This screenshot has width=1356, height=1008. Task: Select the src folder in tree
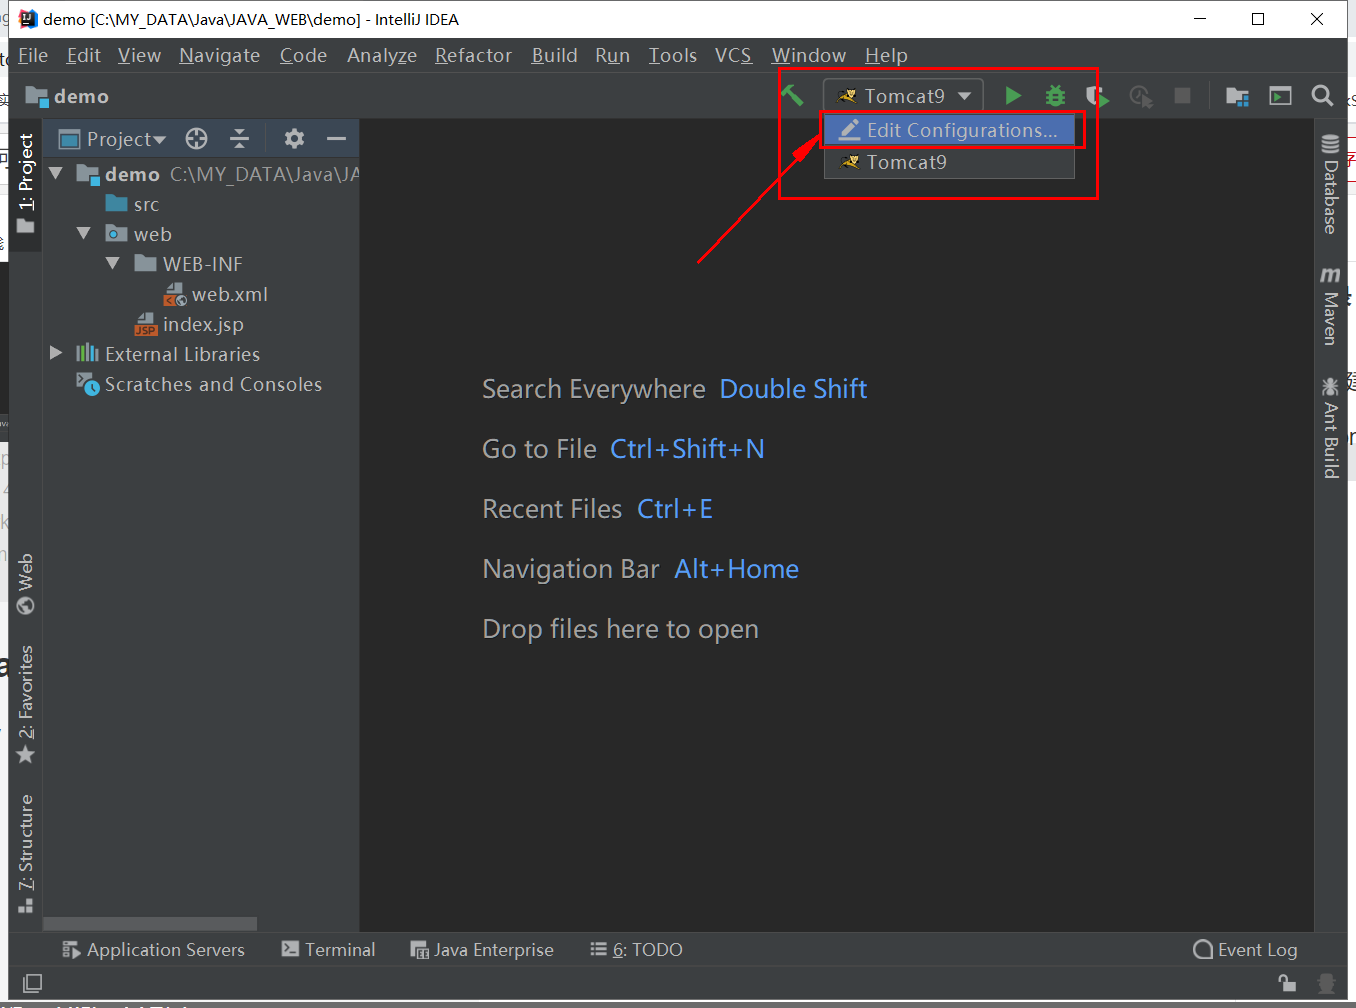[x=133, y=204]
